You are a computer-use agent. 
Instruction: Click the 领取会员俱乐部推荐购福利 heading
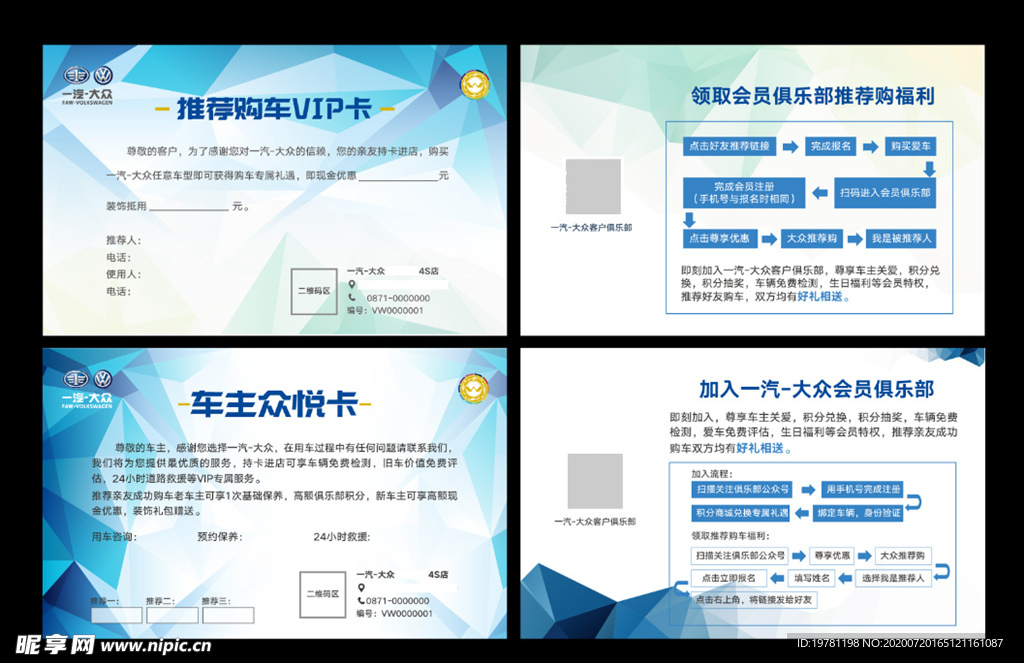tap(812, 96)
